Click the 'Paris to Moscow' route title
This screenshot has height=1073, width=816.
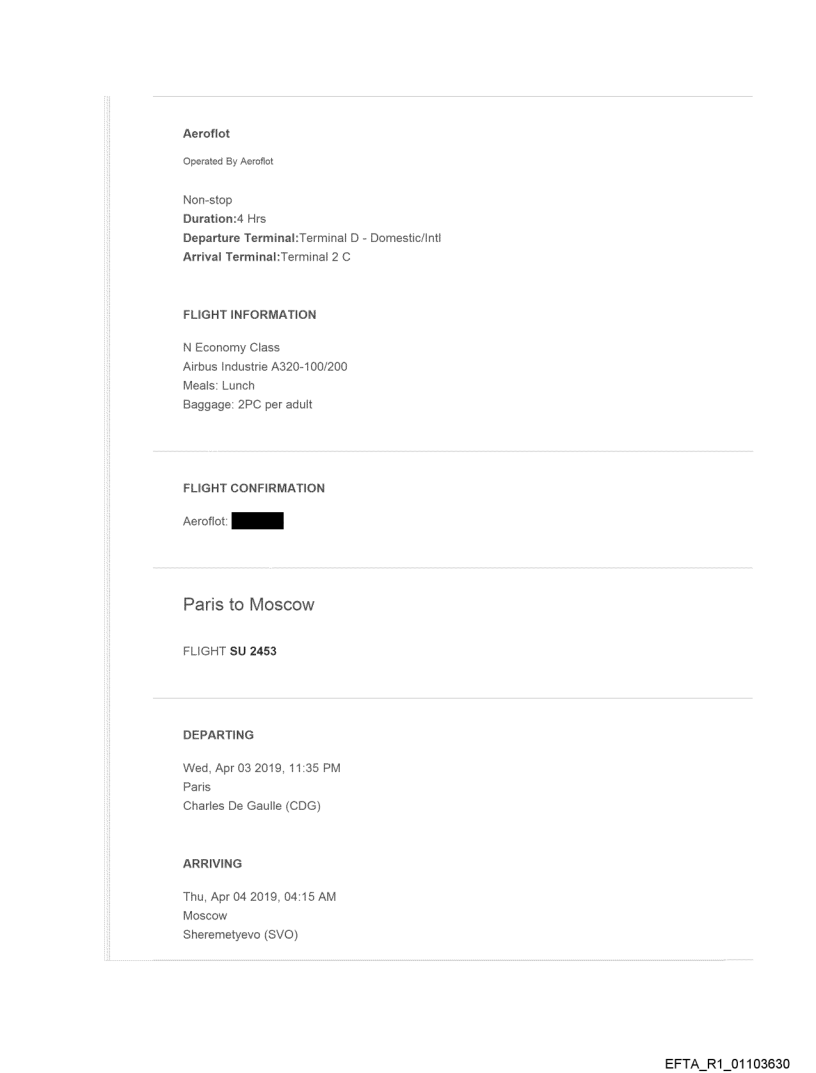[248, 605]
